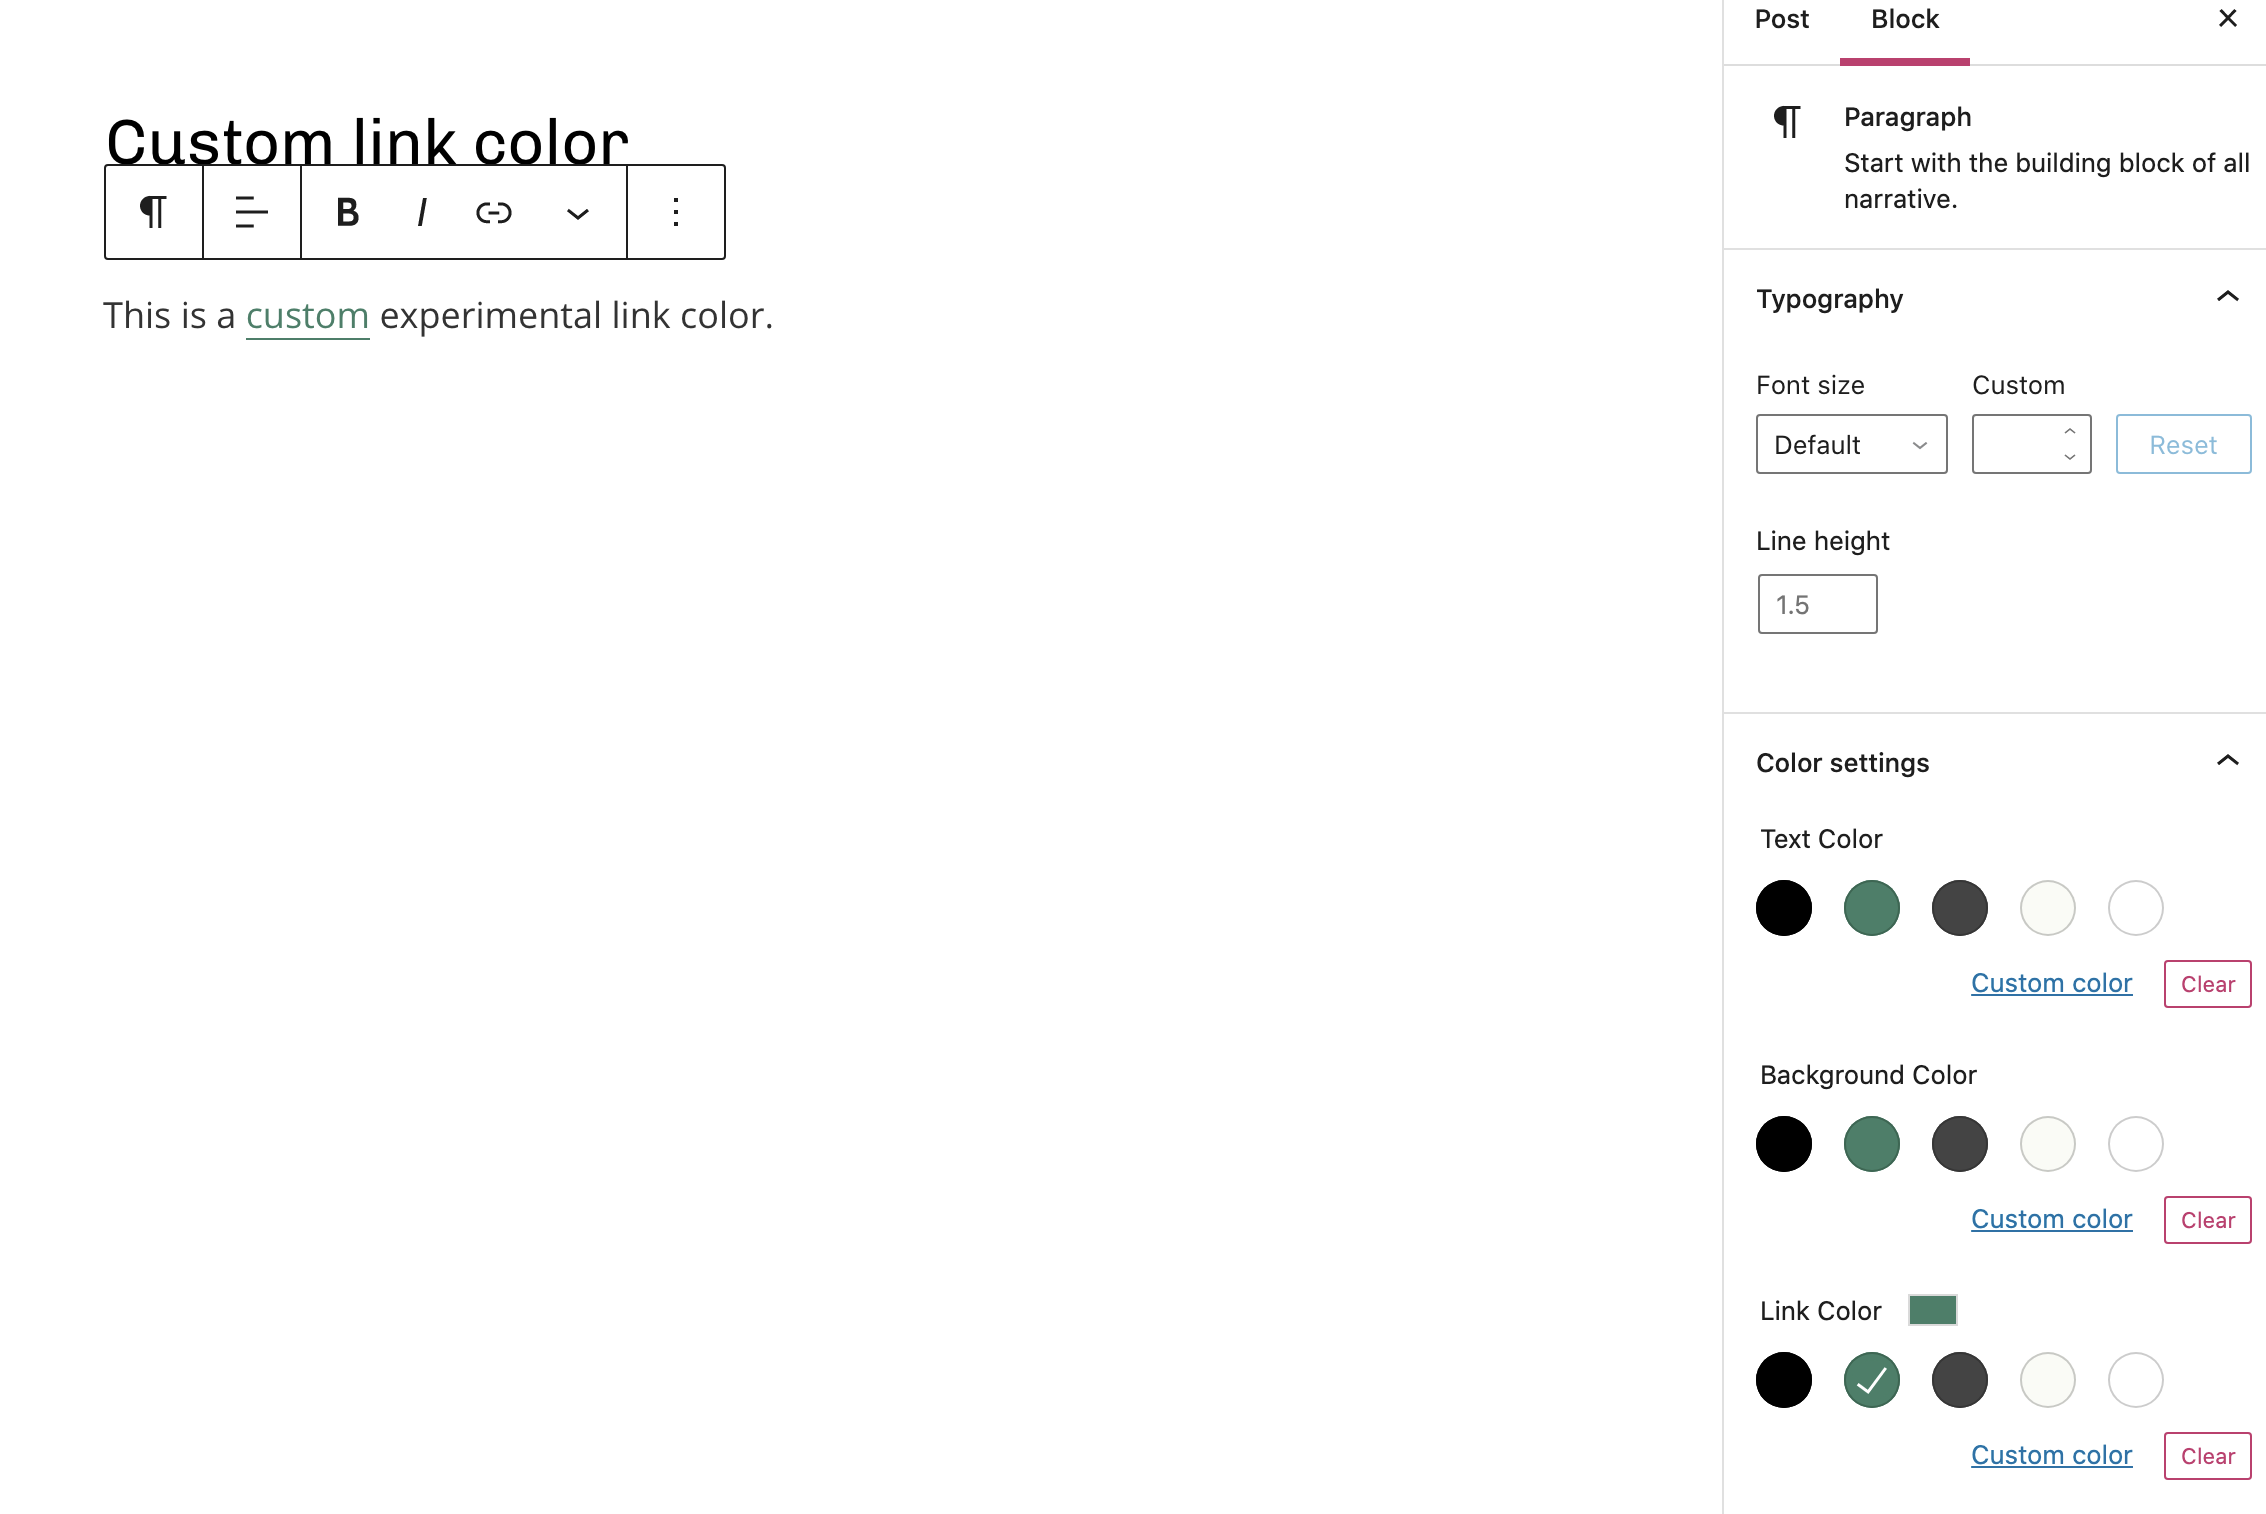This screenshot has width=2266, height=1514.
Task: Select the Block tab
Action: click(x=1904, y=20)
